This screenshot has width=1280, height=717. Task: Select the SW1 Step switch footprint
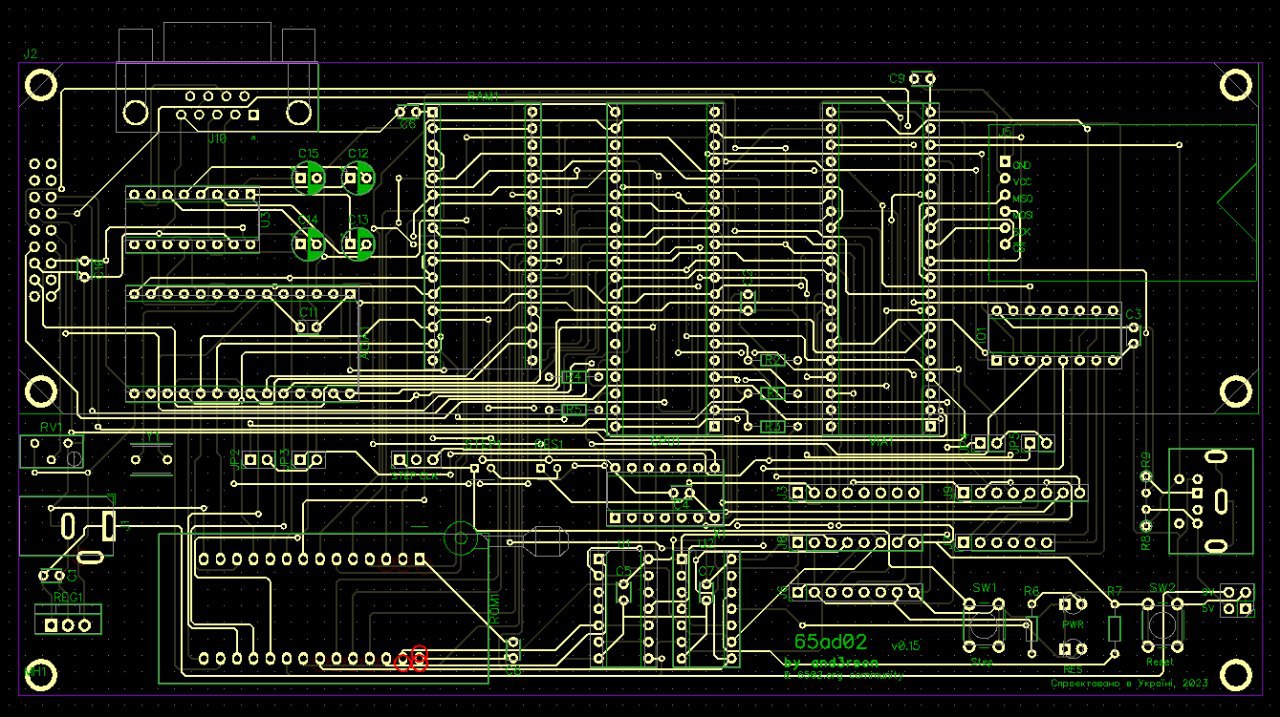click(985, 625)
